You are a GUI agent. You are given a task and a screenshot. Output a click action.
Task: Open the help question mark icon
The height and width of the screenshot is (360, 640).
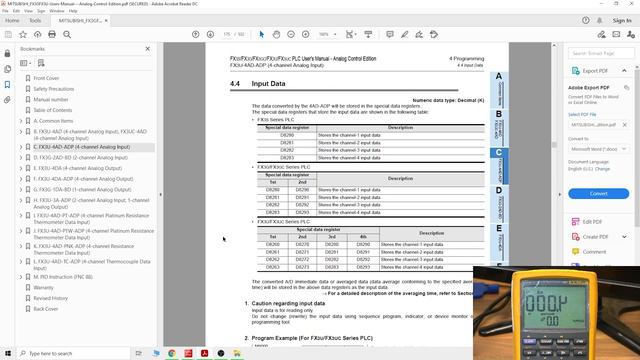click(x=586, y=20)
